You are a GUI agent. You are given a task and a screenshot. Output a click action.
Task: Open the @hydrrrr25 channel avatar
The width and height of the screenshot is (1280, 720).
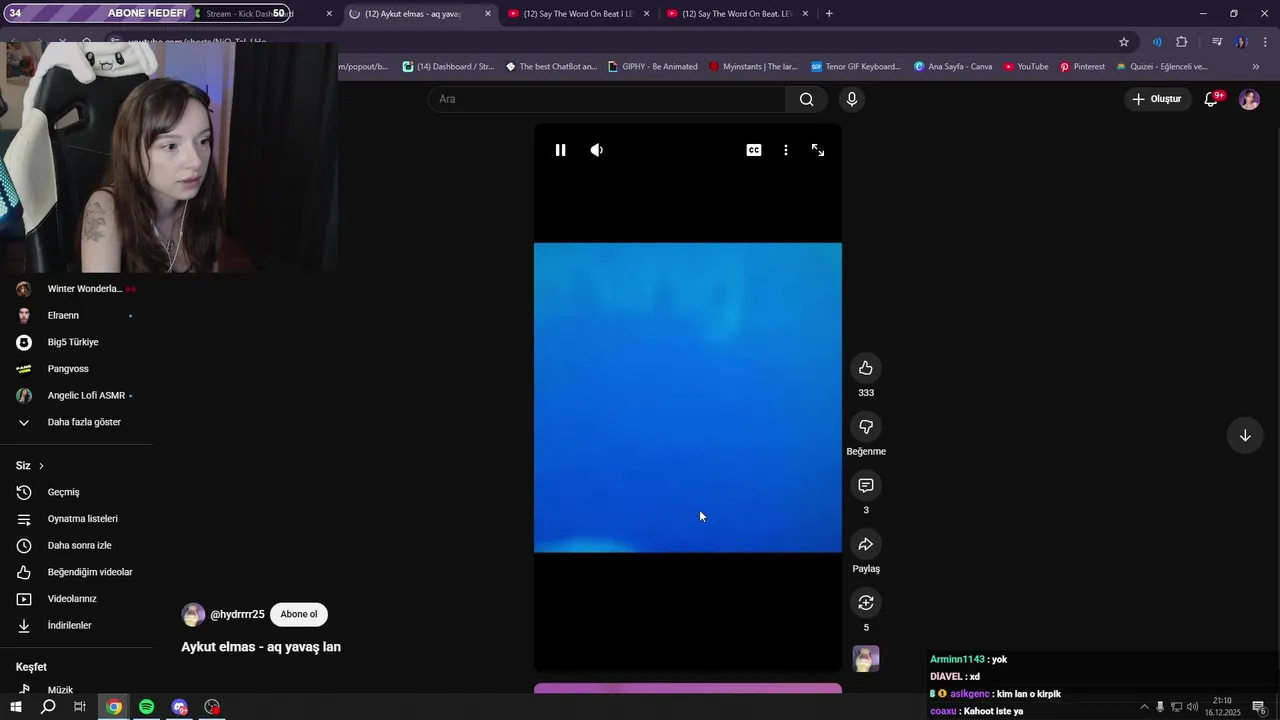193,615
